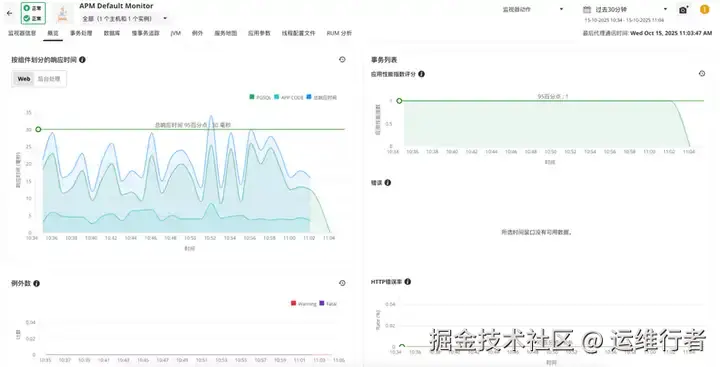
Task: Expand the host and instance dropdown
Action: point(124,19)
